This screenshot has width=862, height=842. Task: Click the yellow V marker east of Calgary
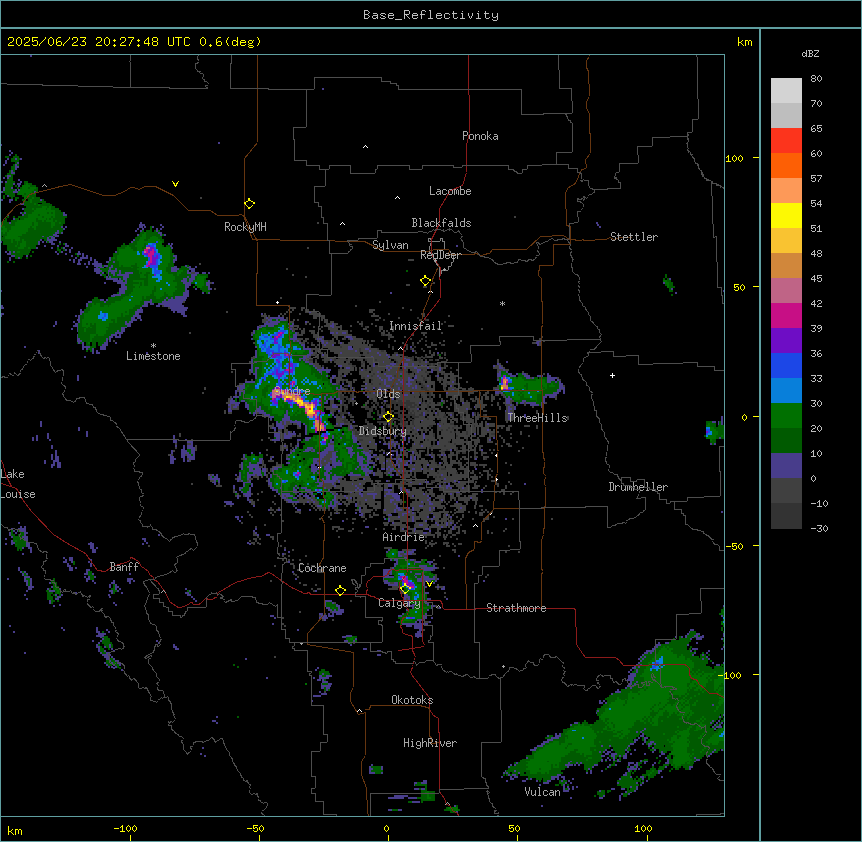pyautogui.click(x=429, y=584)
